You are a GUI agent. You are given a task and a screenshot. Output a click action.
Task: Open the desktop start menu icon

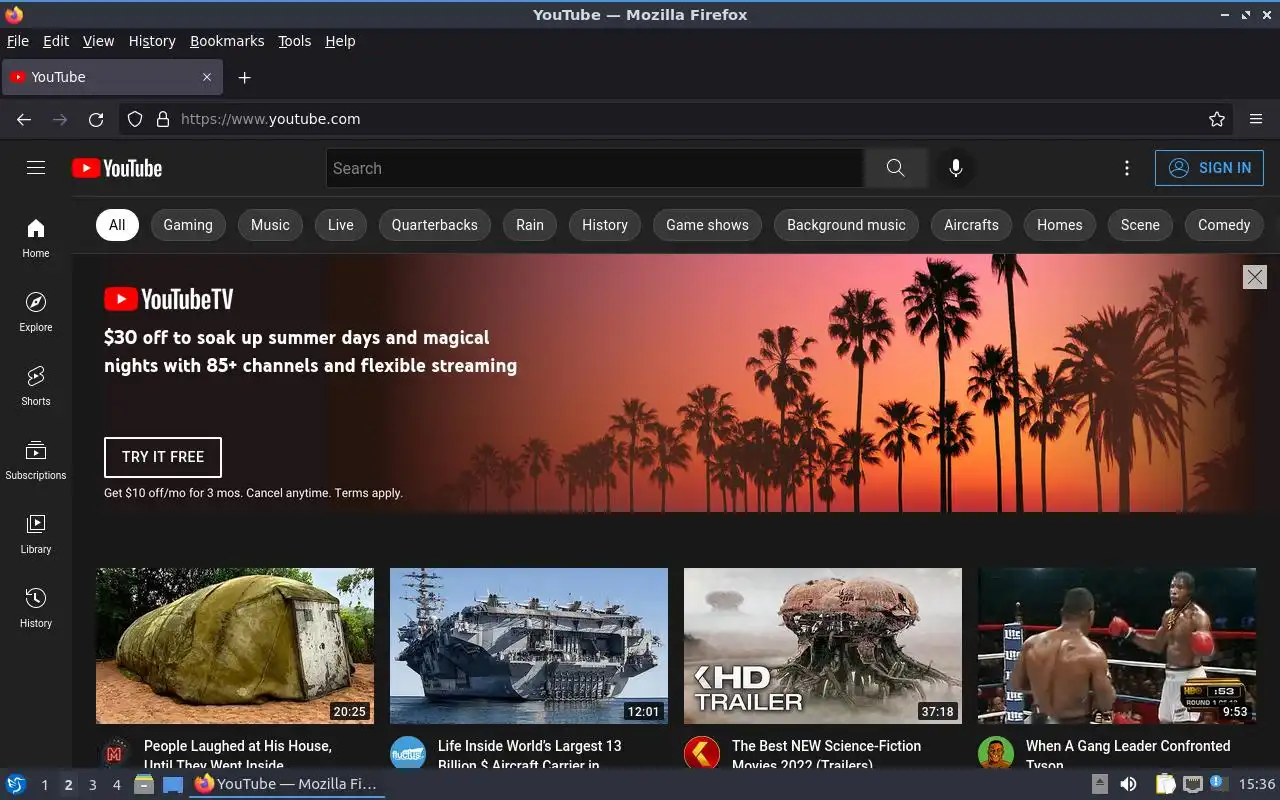(x=16, y=784)
